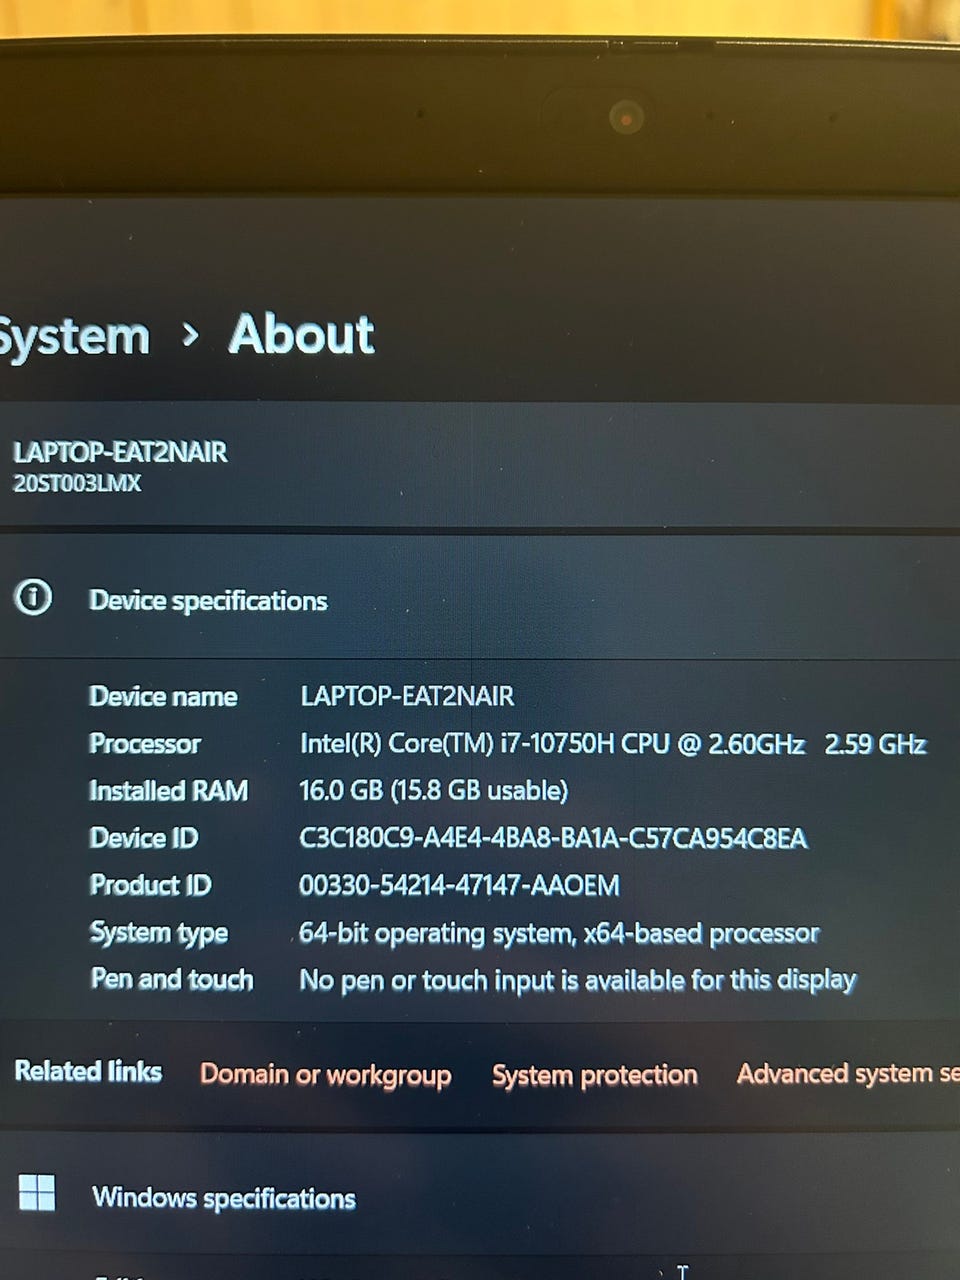960x1280 pixels.
Task: Collapse the Device specifications section header
Action: coord(480,599)
